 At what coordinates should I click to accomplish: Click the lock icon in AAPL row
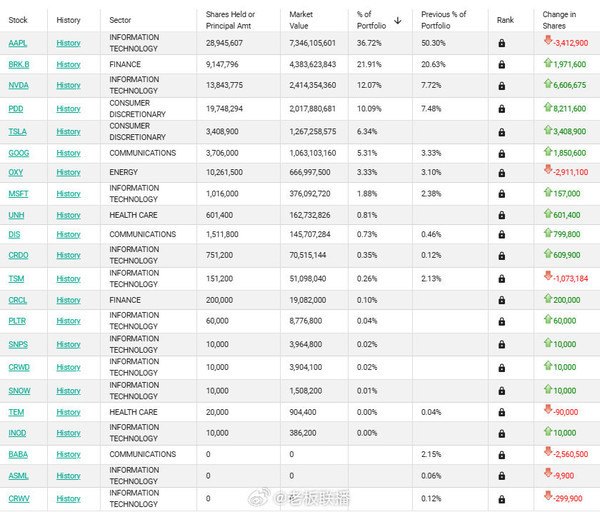pyautogui.click(x=502, y=43)
